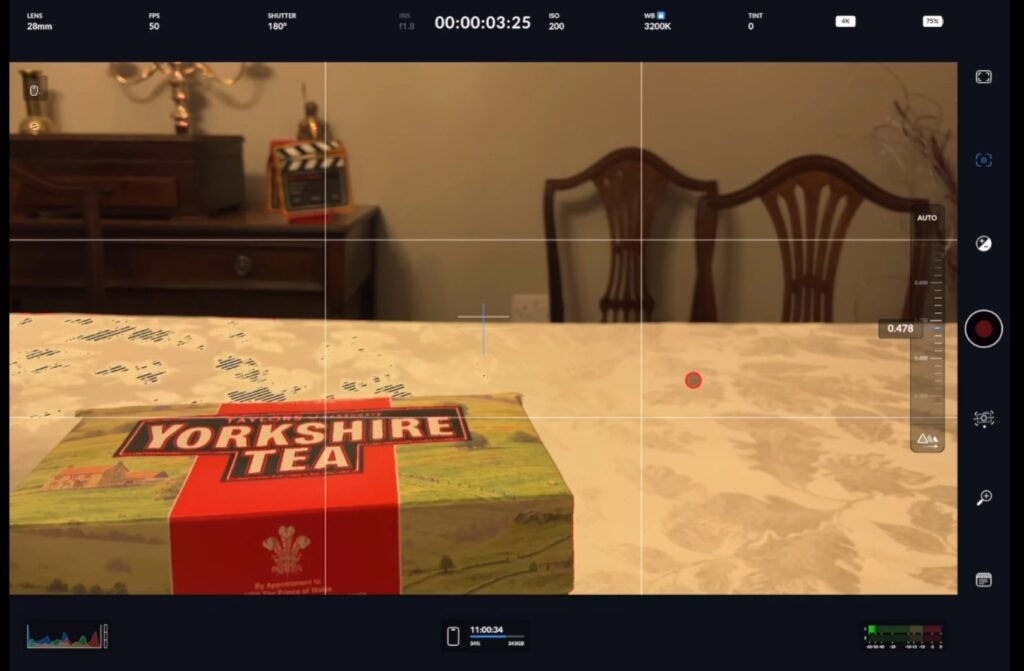Adjust the ISO 200 setting
Image resolution: width=1024 pixels, height=671 pixels.
[556, 22]
